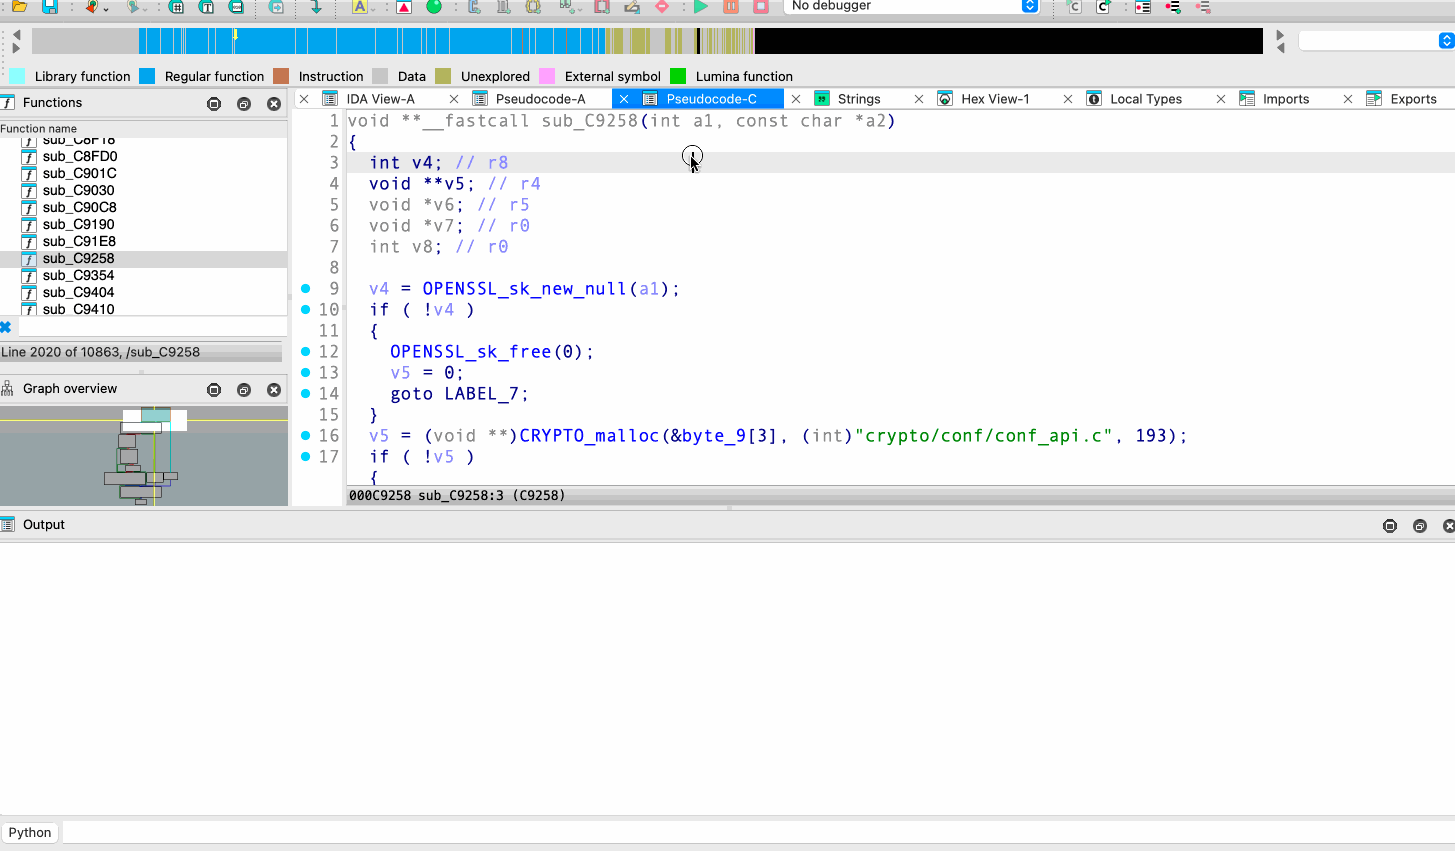Click left navigation band scroll-back arrow
The width and height of the screenshot is (1455, 851).
tap(16, 35)
